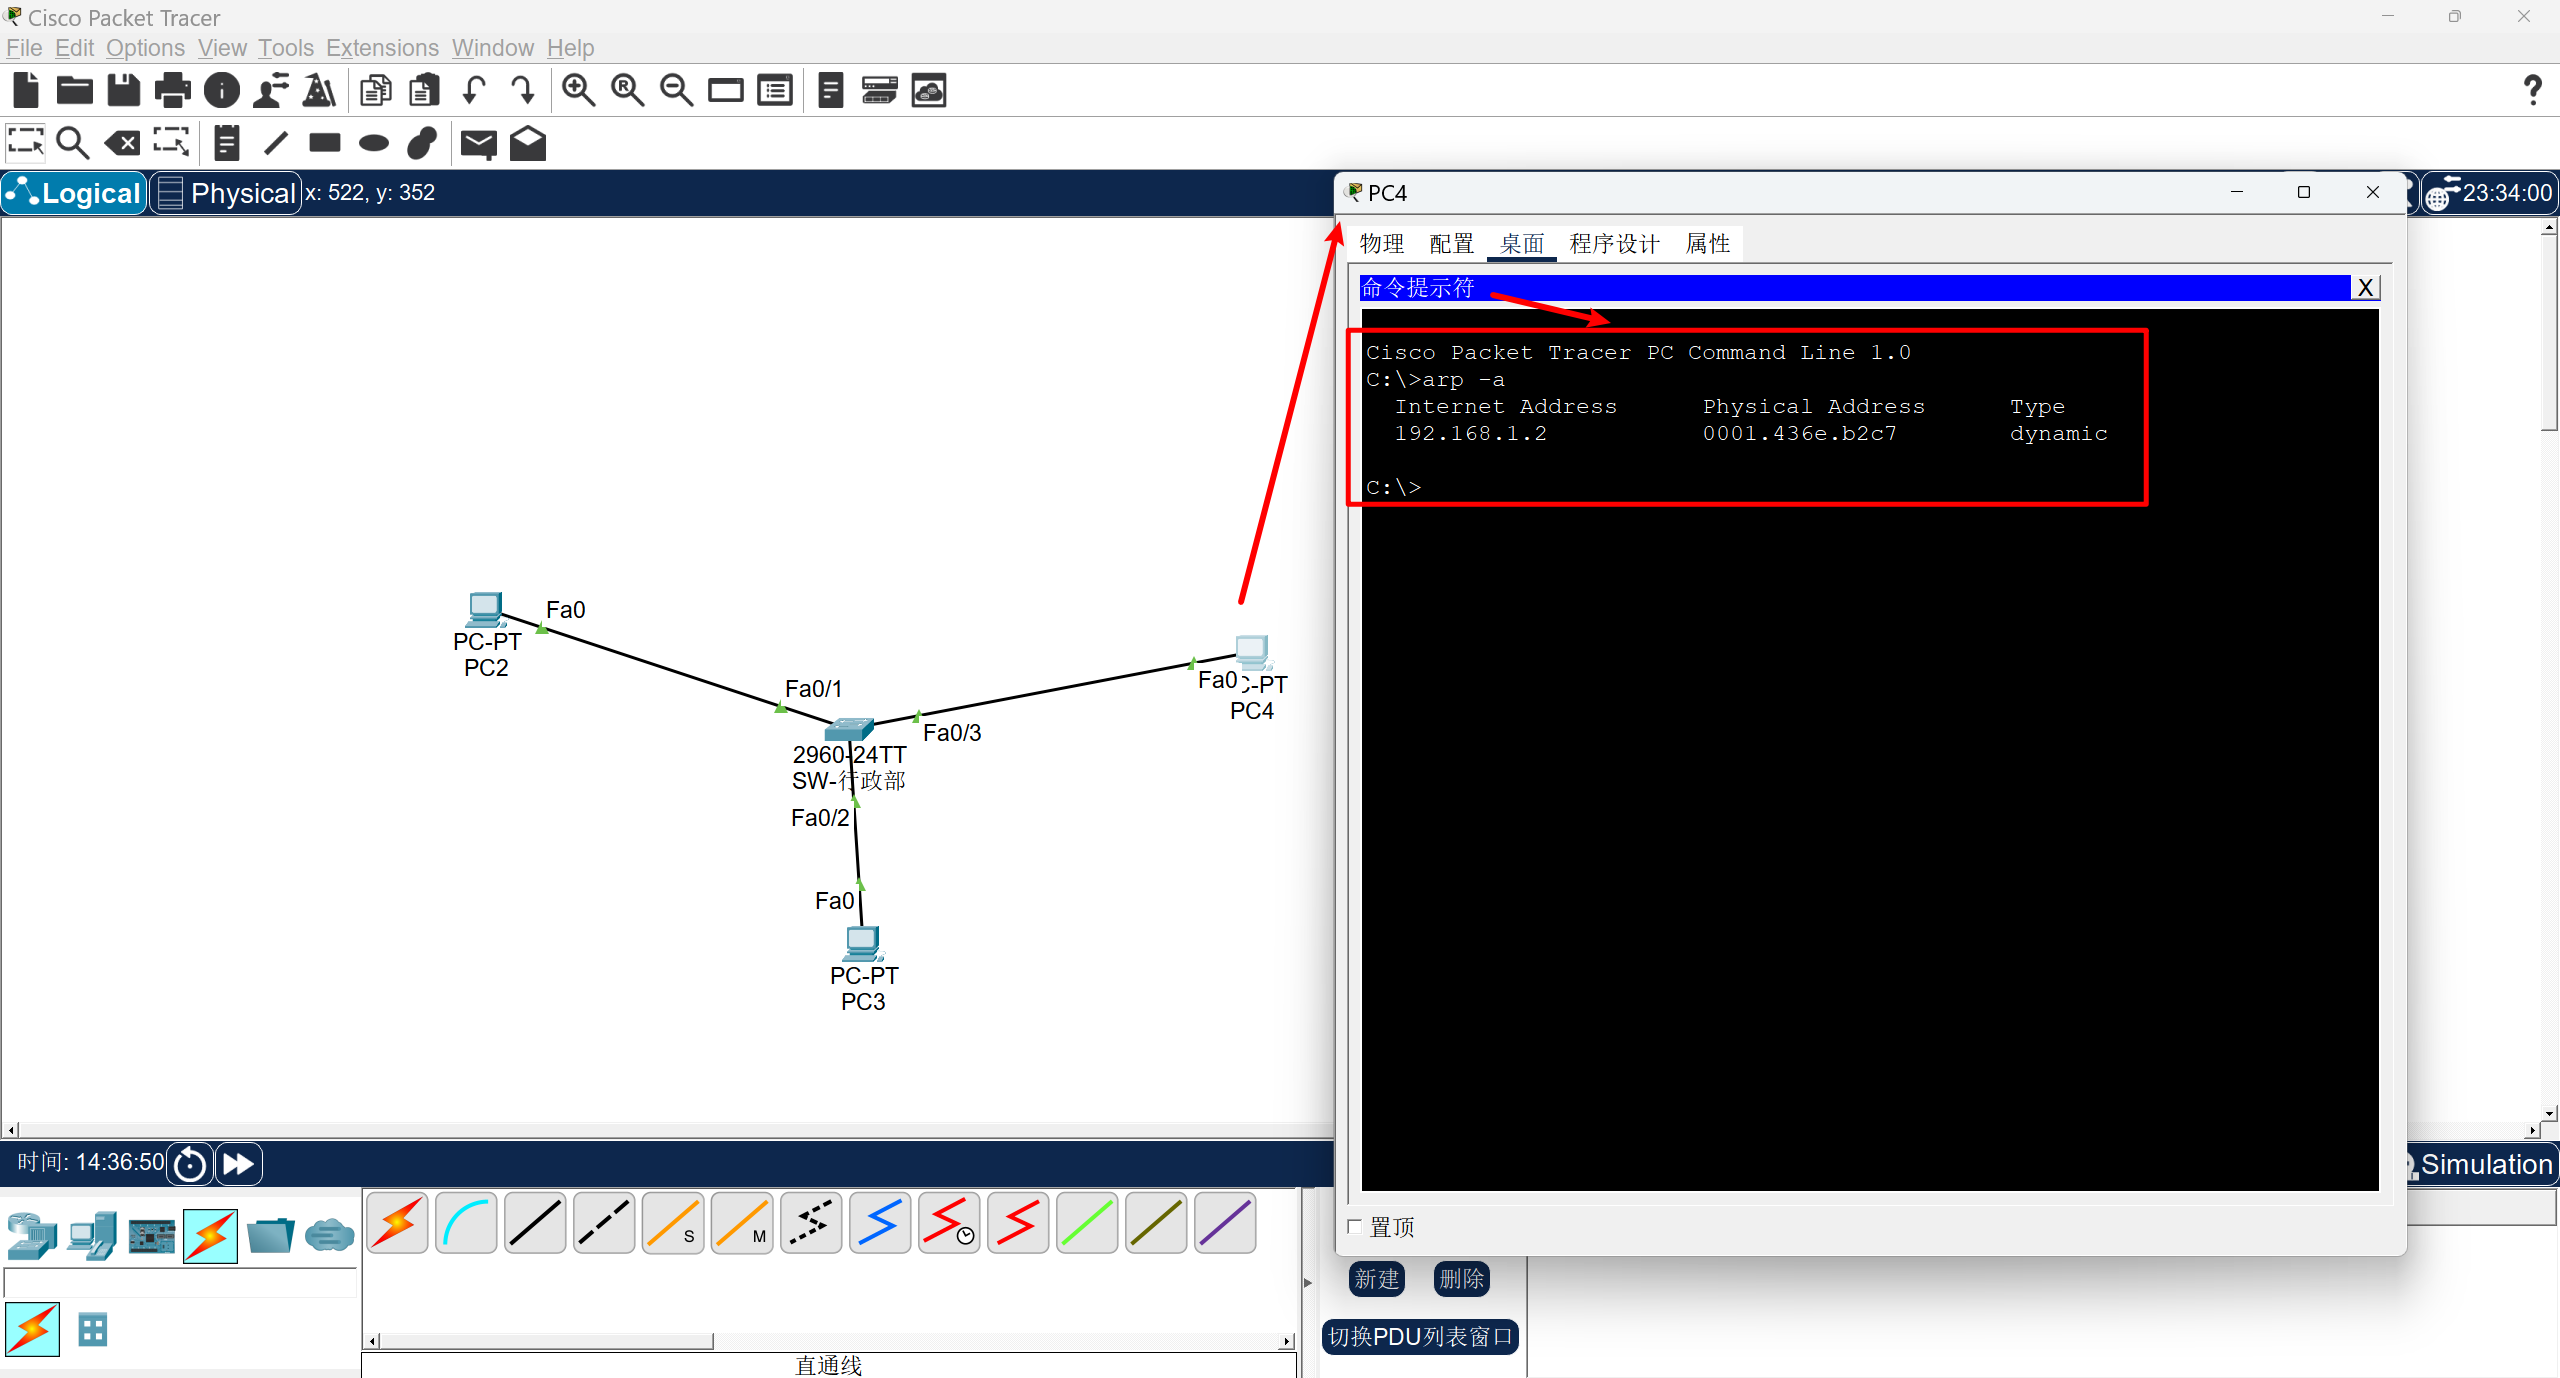Pick the console cable (cyan curve)
Image resolution: width=2560 pixels, height=1378 pixels.
coord(467,1222)
